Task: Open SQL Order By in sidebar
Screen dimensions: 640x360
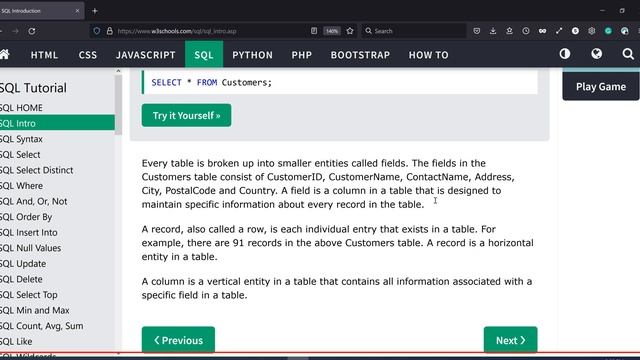Action: point(57,217)
